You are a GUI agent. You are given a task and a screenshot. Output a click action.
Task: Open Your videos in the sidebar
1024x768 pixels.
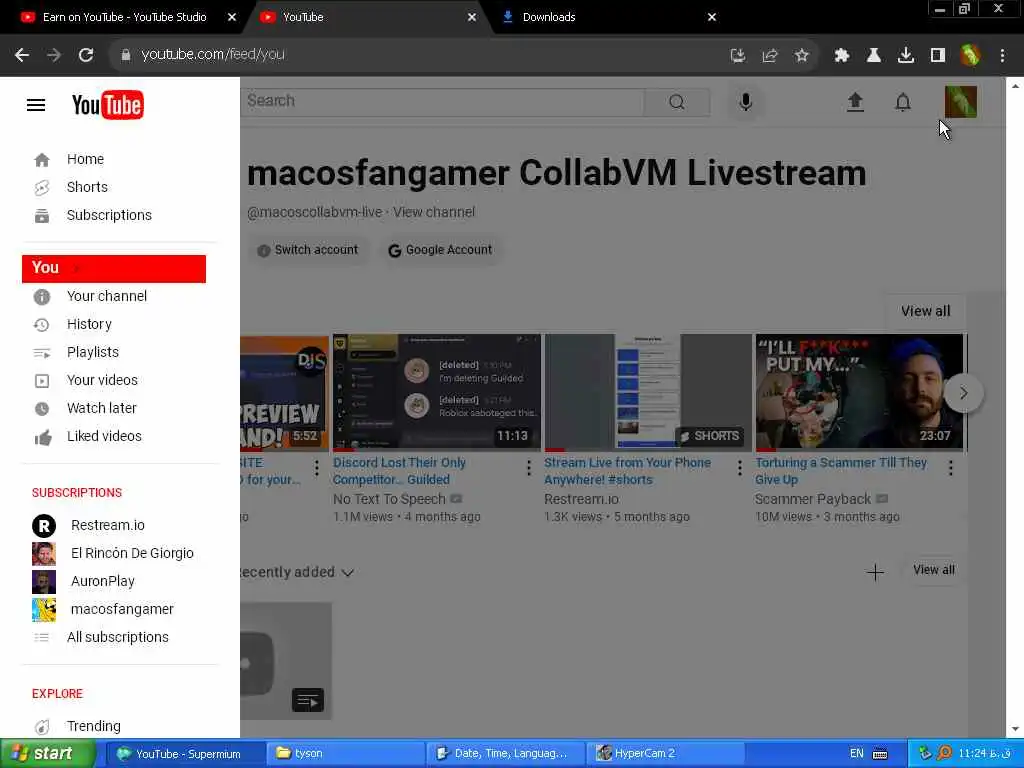[x=102, y=381]
